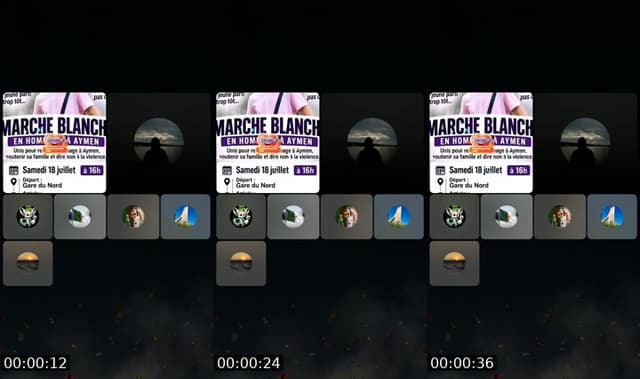This screenshot has height=379, width=640.
Task: Choose the Algerian flag avatar in the 00:00:36 frame
Action: click(x=507, y=217)
